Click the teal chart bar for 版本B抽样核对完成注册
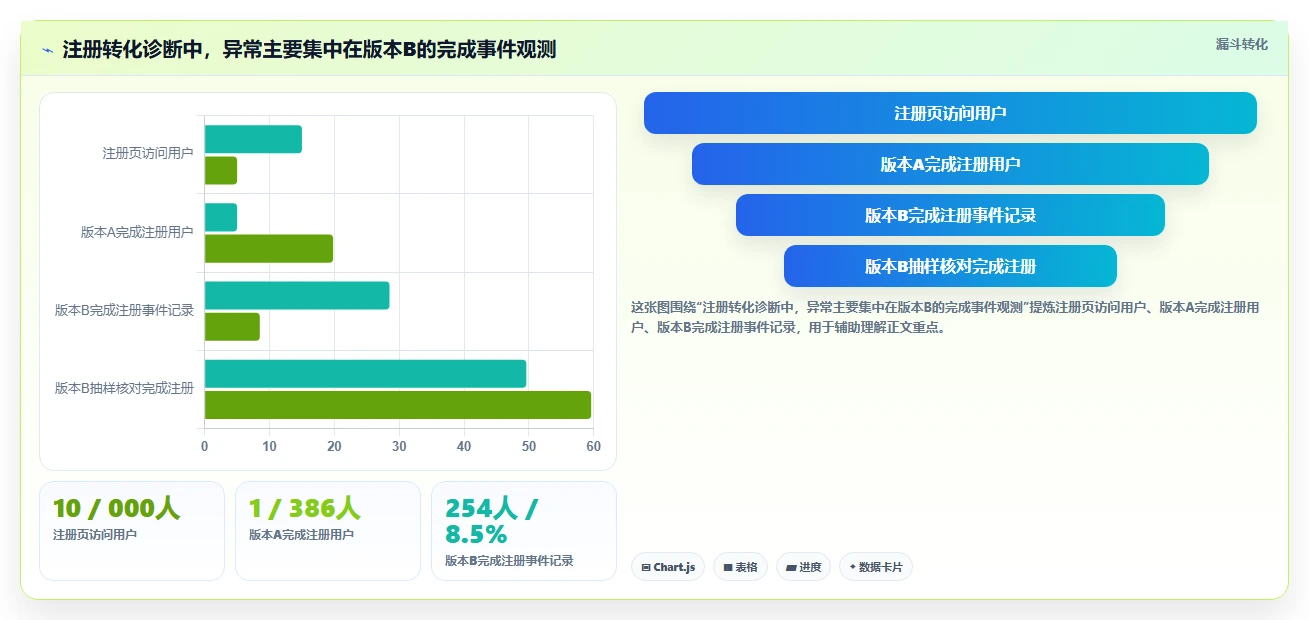The image size is (1309, 620). pos(365,374)
